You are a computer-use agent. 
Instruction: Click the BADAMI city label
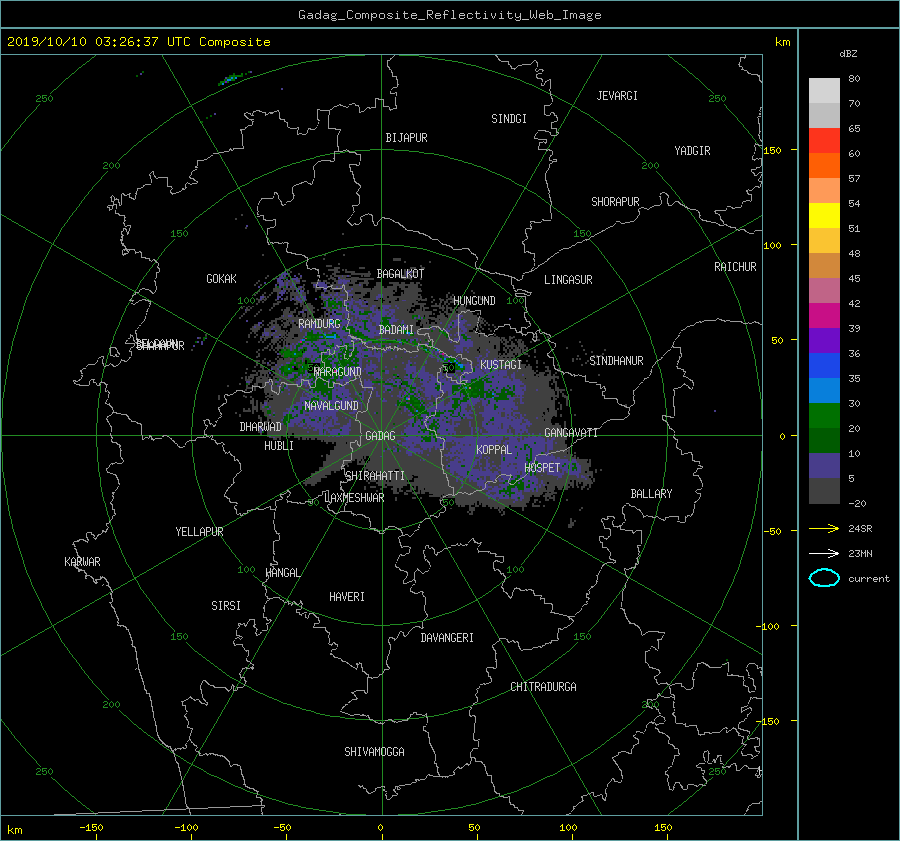point(396,330)
